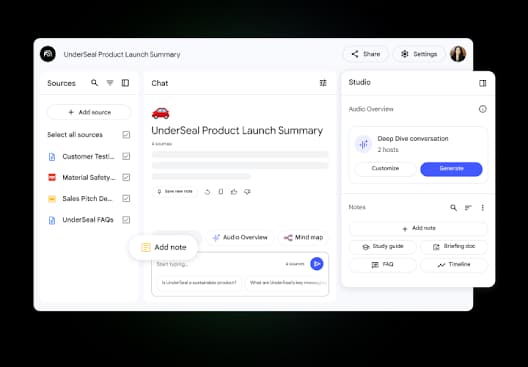Pick 'Is UnderSeal a sustainable product?' suggestion
Screen dimensions: 528x367
click(x=199, y=282)
